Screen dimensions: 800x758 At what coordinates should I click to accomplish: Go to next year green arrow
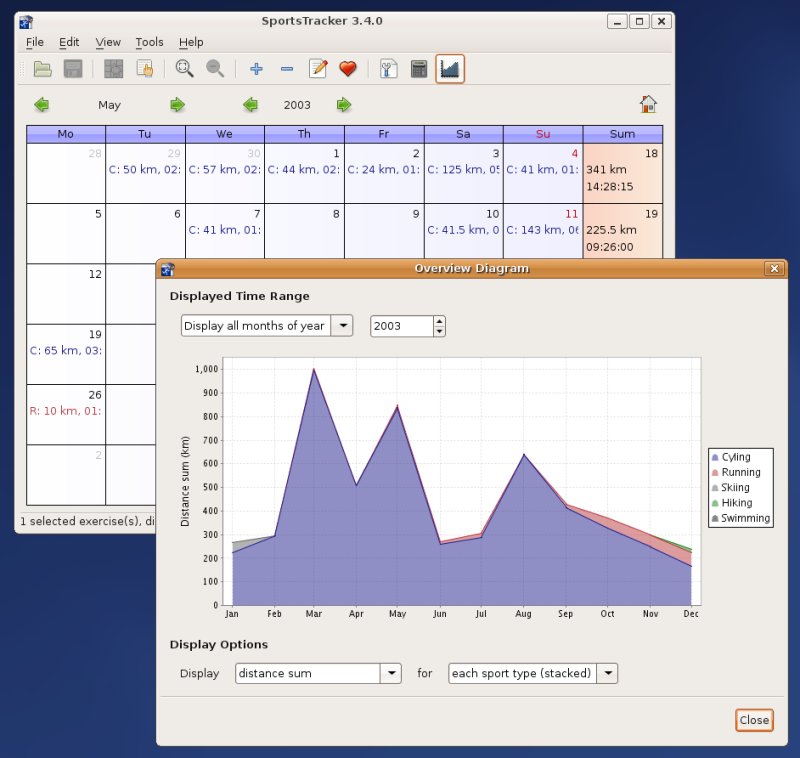[344, 105]
